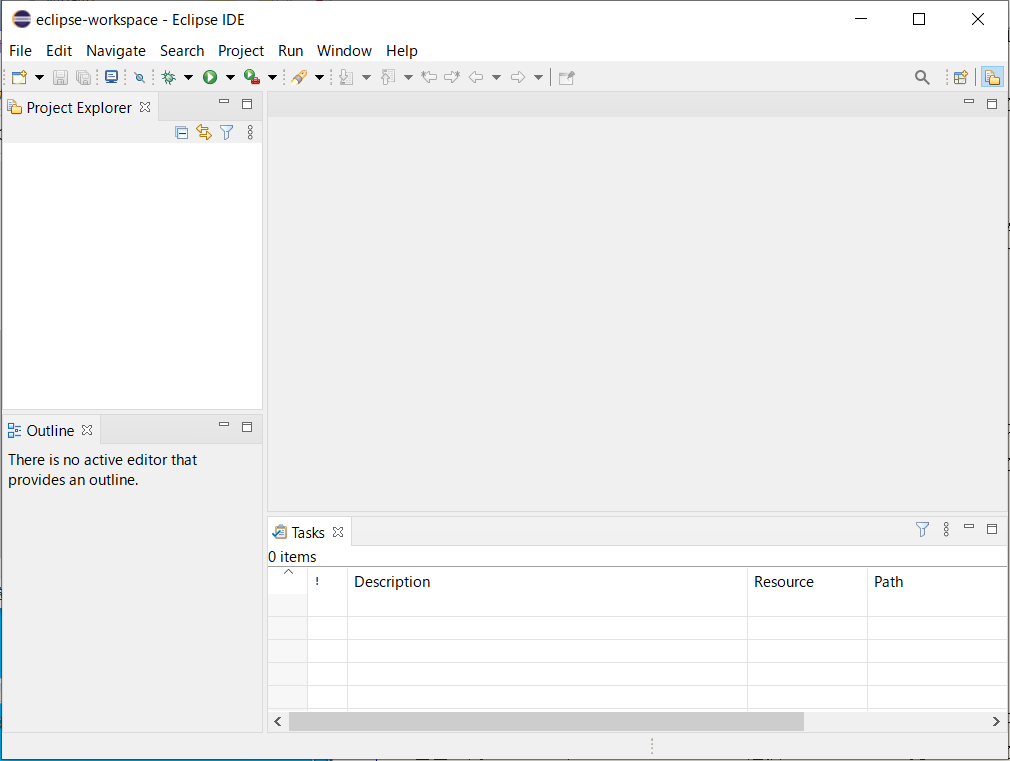Open the Search menu
1010x761 pixels.
[182, 51]
